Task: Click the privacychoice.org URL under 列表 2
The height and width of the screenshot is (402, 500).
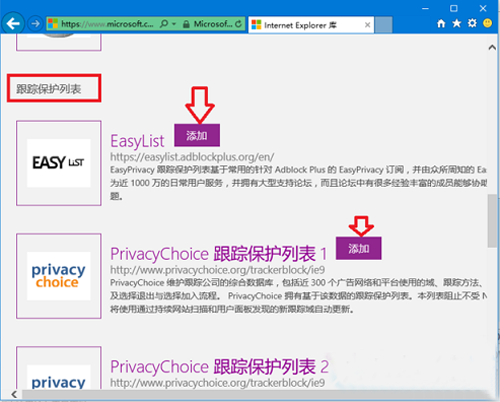Action: 217,383
